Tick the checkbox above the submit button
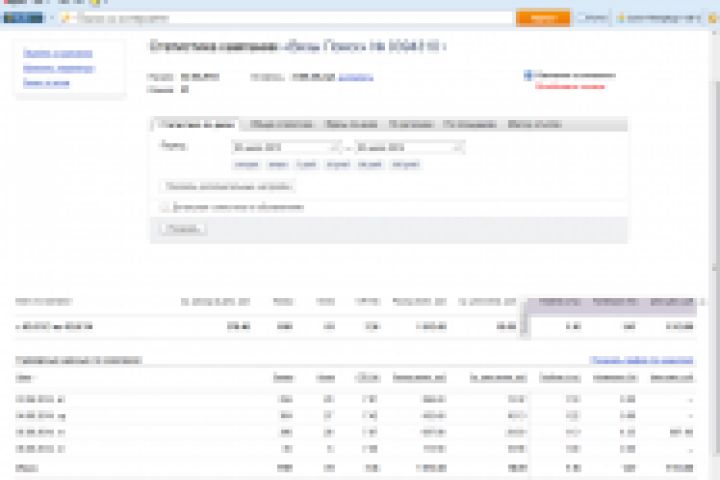This screenshot has width=720, height=480. click(164, 207)
